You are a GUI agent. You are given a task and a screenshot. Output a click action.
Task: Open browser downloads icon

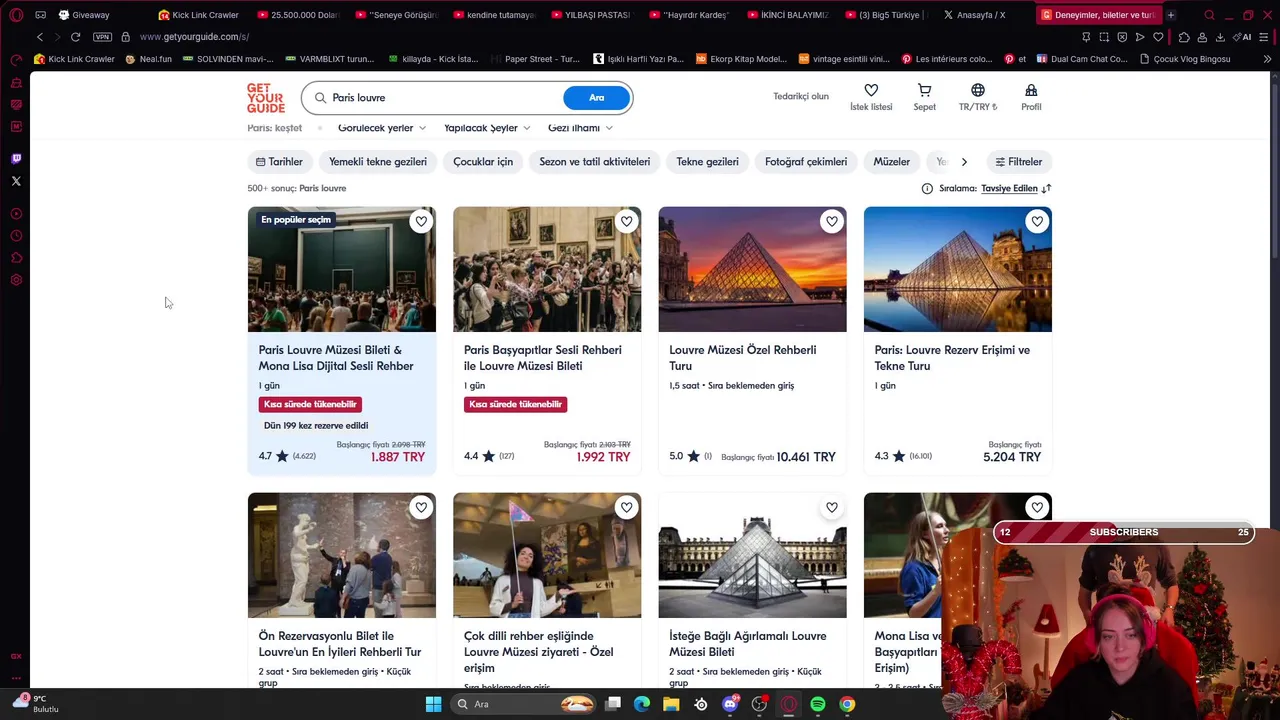(x=1220, y=37)
